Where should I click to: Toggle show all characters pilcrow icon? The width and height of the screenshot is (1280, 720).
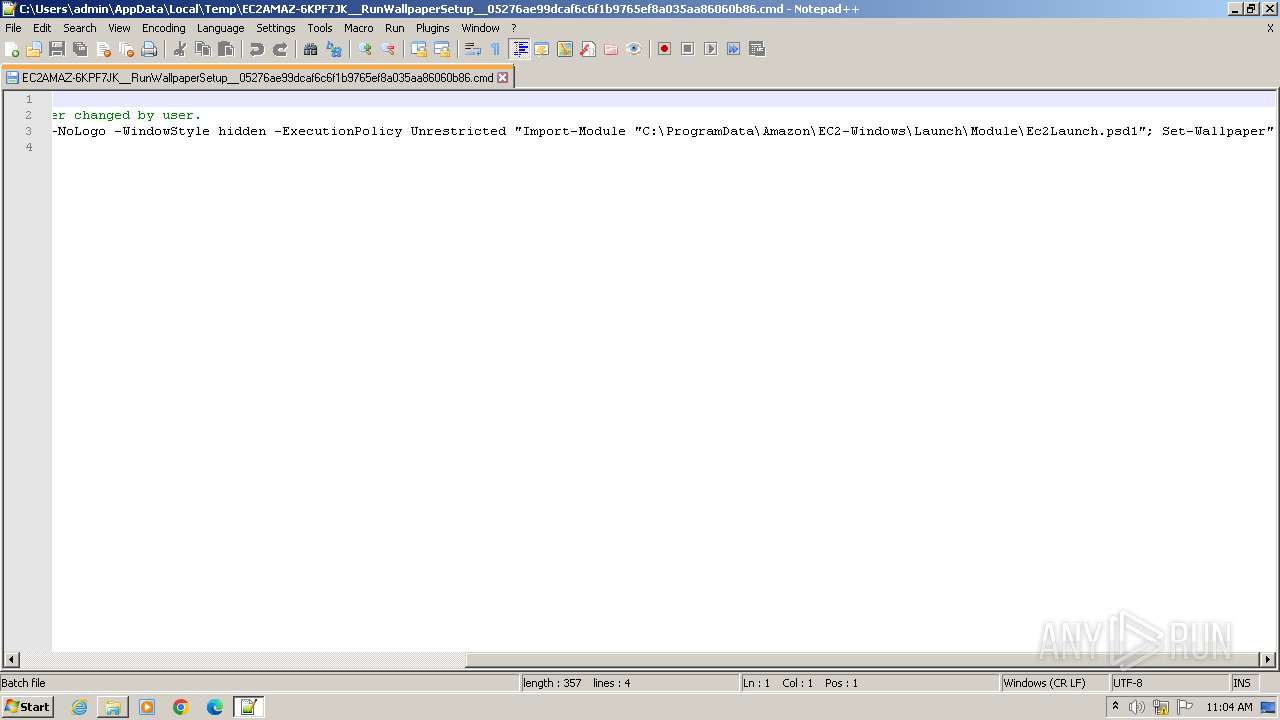[x=496, y=49]
